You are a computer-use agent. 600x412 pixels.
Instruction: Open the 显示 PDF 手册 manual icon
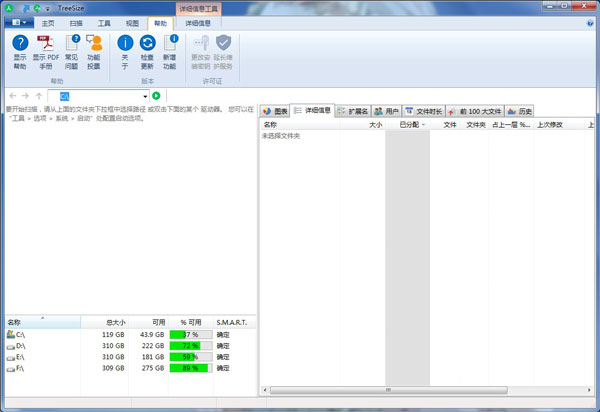[x=46, y=43]
